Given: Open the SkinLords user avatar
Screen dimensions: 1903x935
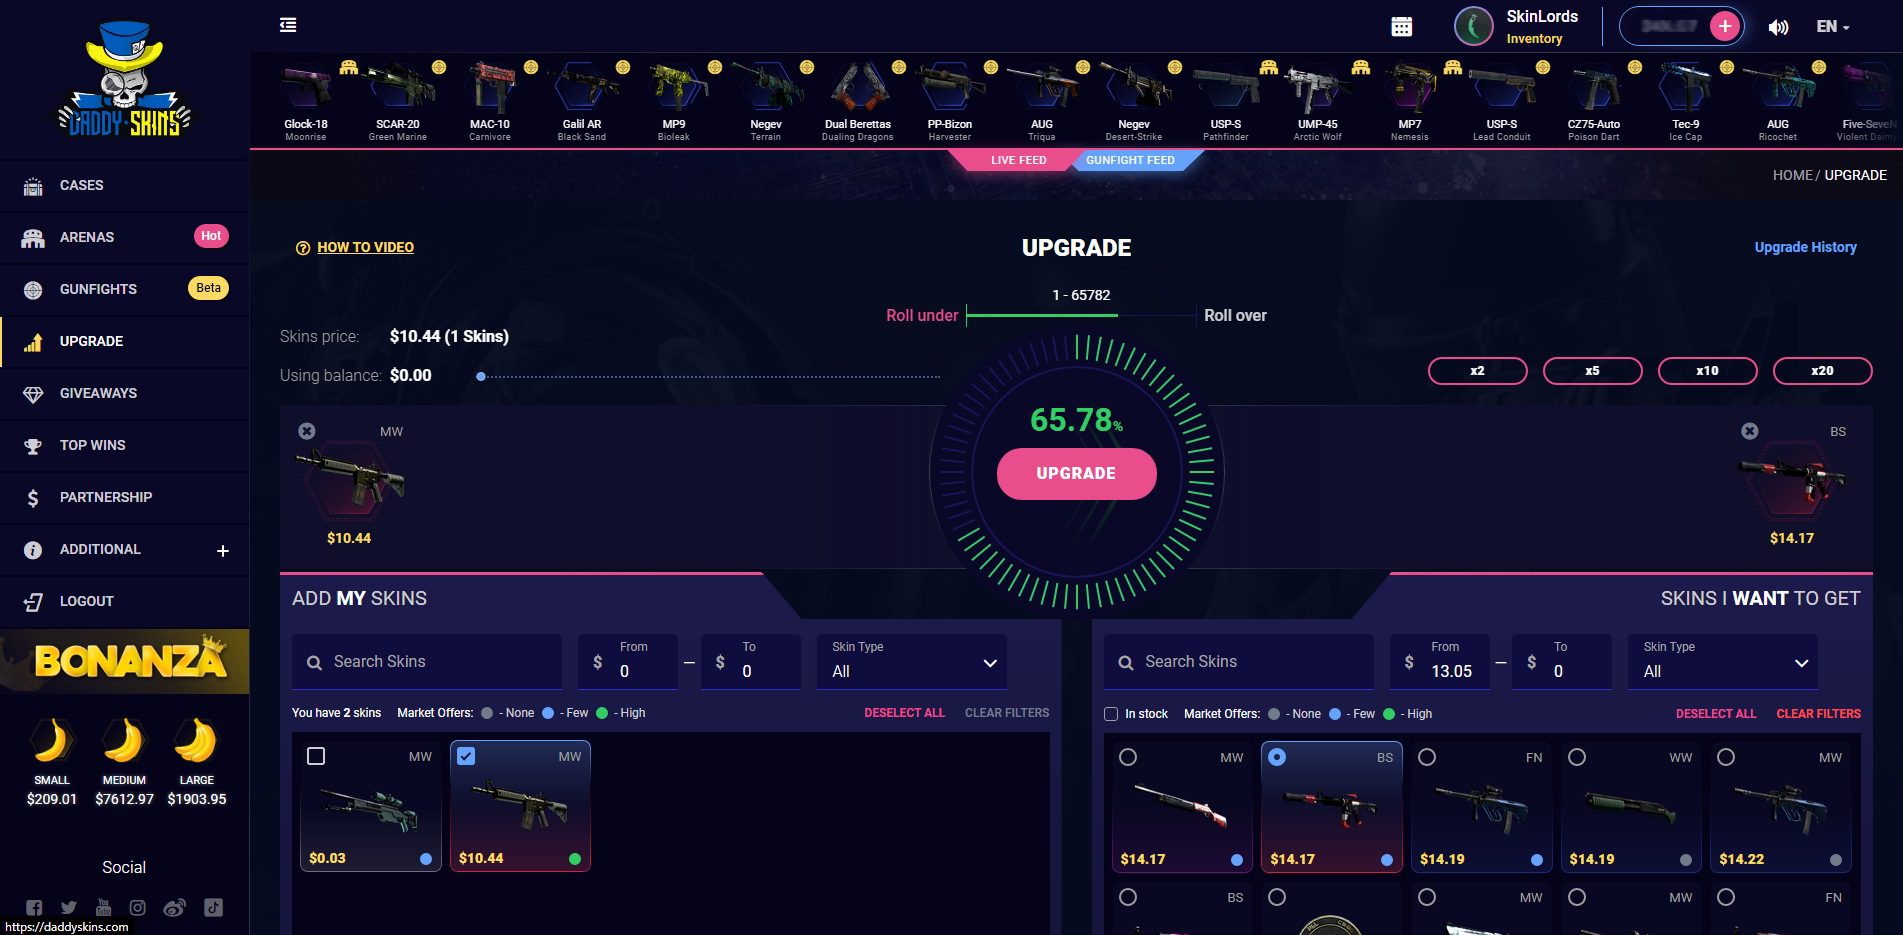Looking at the screenshot, I should click(1474, 26).
